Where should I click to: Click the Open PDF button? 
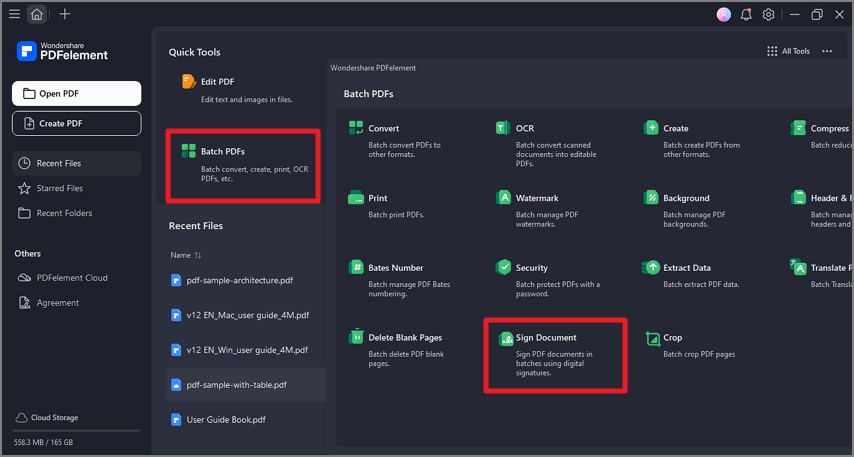point(77,94)
